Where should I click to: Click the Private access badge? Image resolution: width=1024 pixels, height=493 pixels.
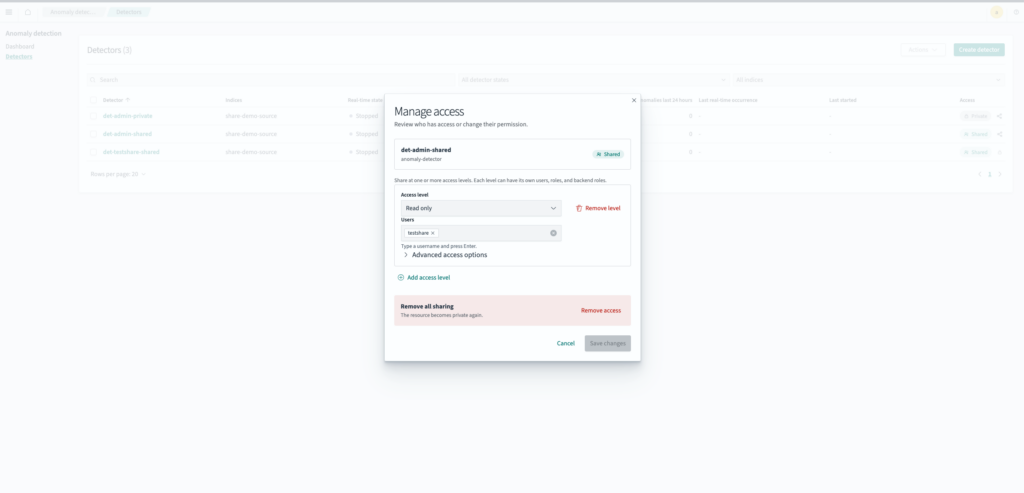coord(975,116)
